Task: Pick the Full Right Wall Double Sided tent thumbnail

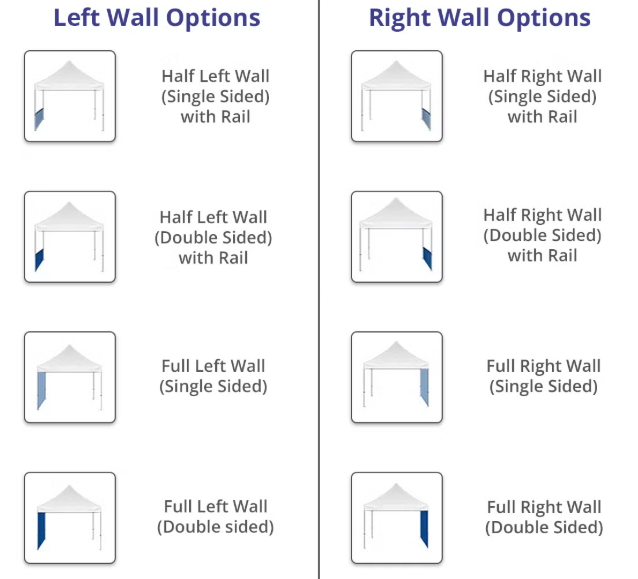Action: pos(397,517)
